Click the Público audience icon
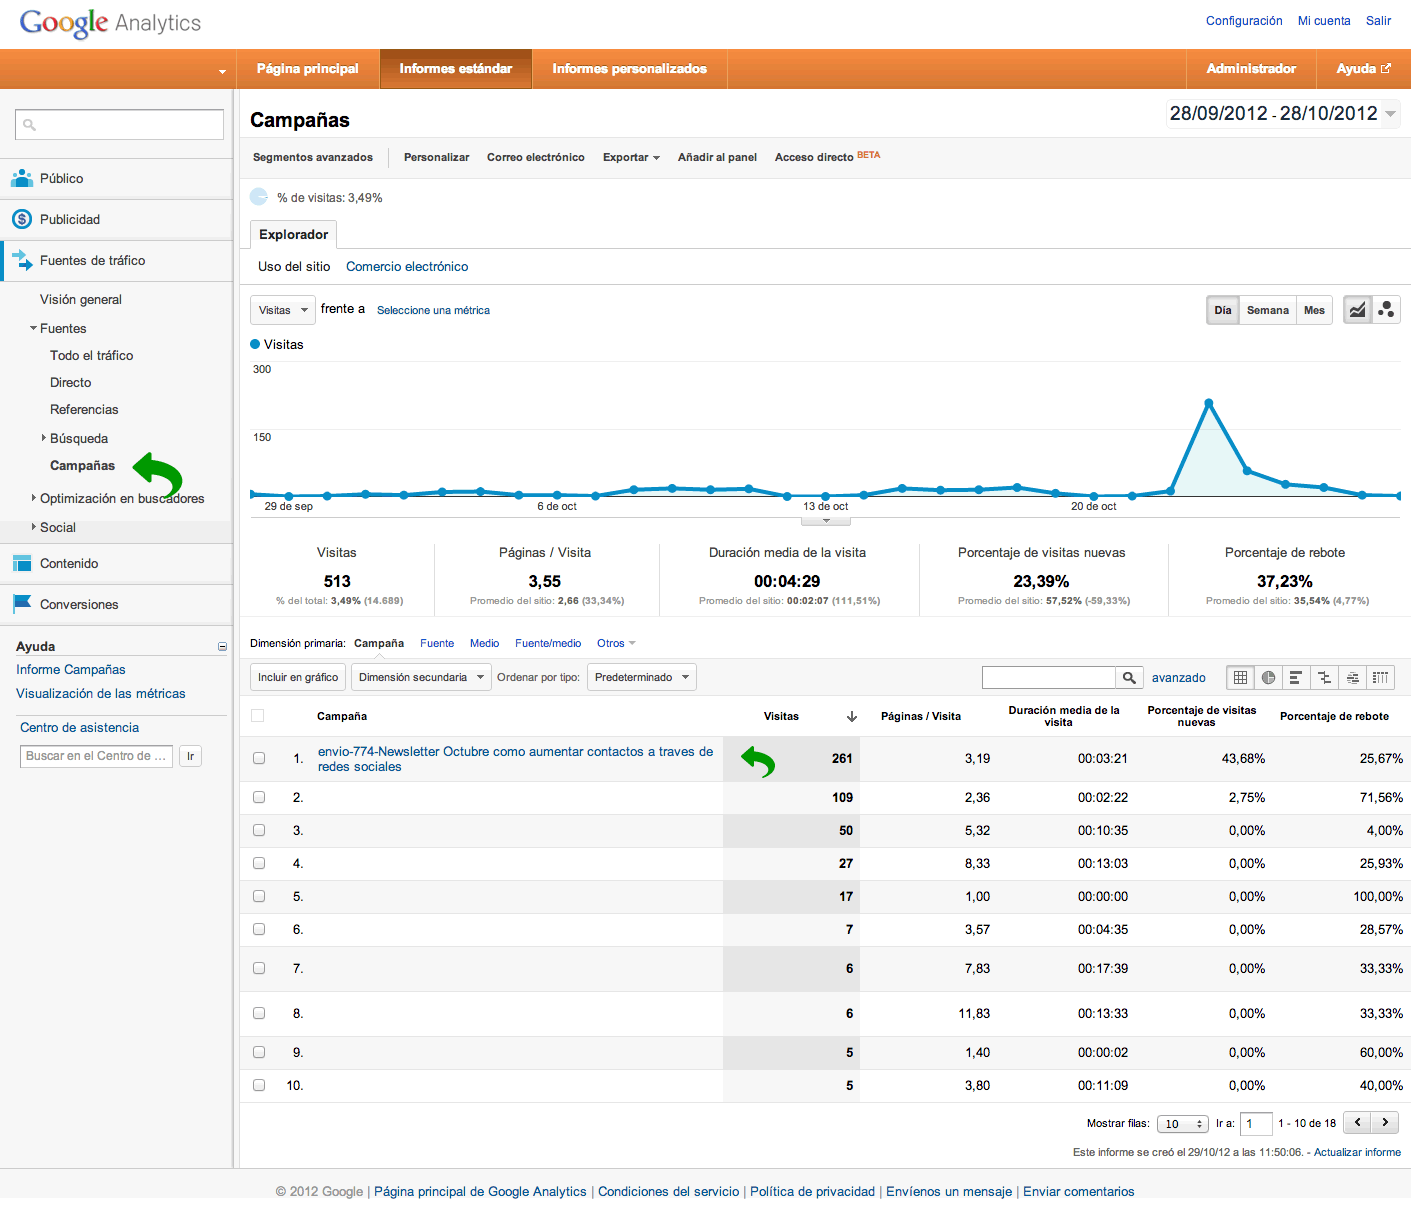 [x=22, y=178]
